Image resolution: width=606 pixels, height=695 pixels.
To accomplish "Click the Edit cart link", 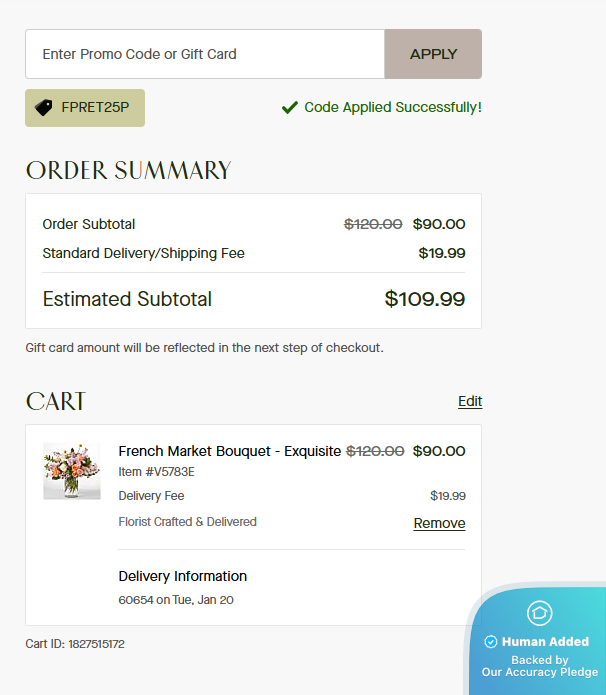I will (470, 401).
